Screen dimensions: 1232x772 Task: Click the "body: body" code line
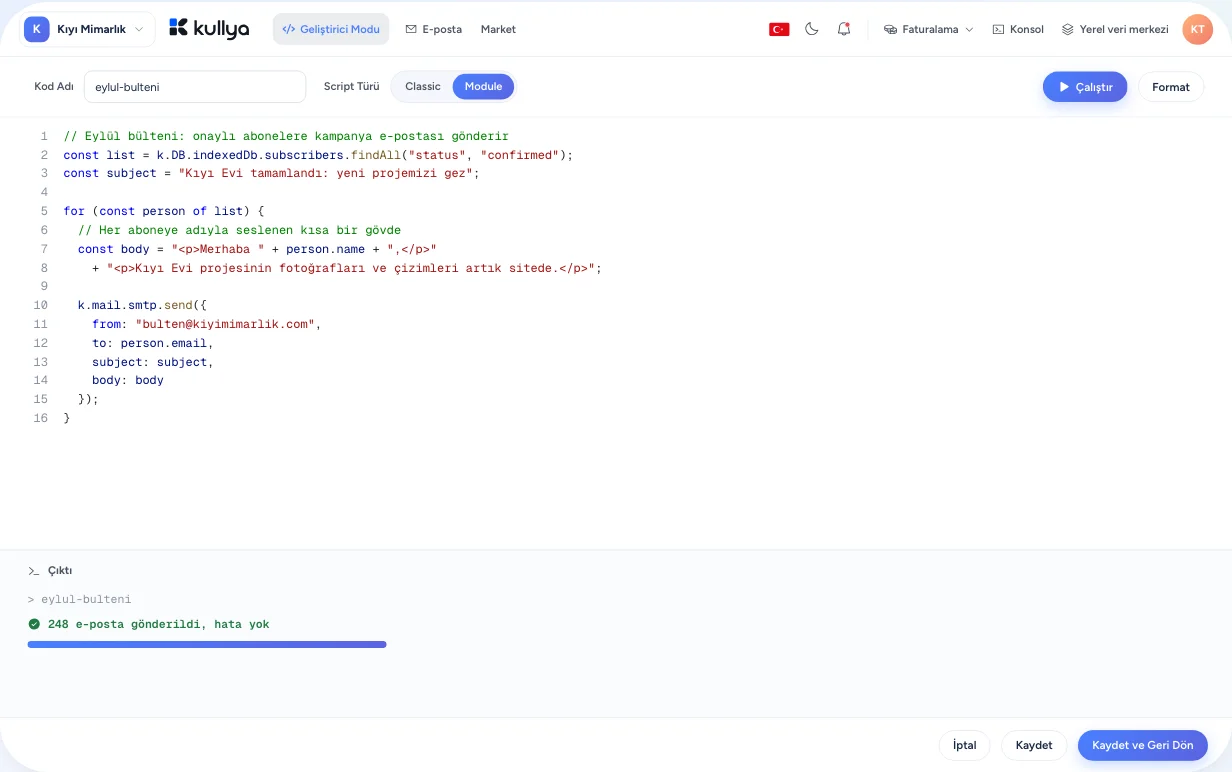coord(128,380)
